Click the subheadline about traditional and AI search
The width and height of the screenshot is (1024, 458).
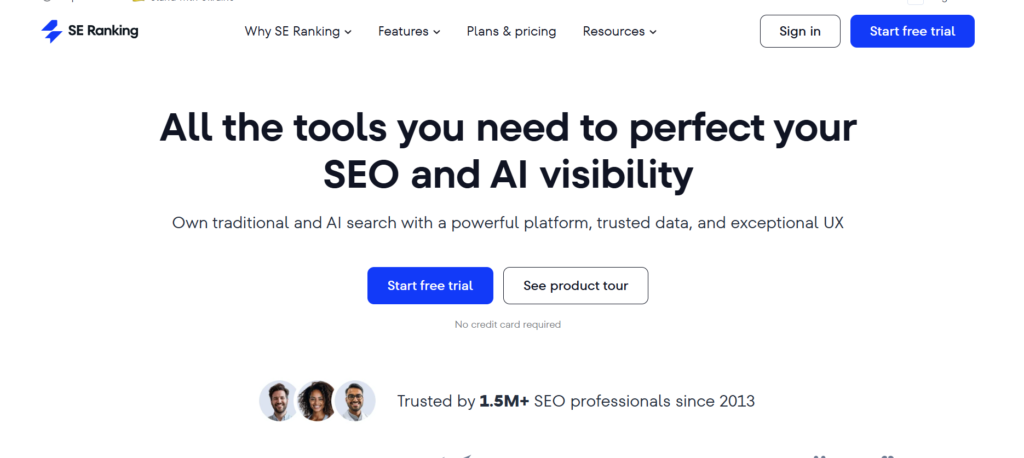tap(508, 223)
